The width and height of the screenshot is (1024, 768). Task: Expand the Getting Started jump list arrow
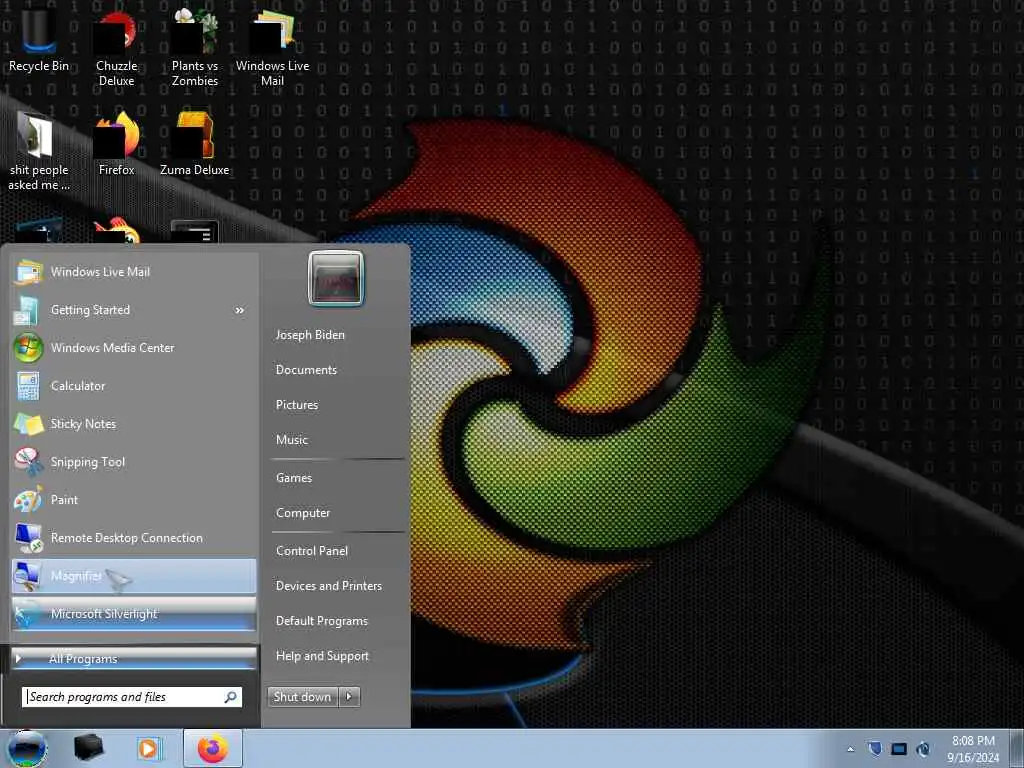point(240,310)
